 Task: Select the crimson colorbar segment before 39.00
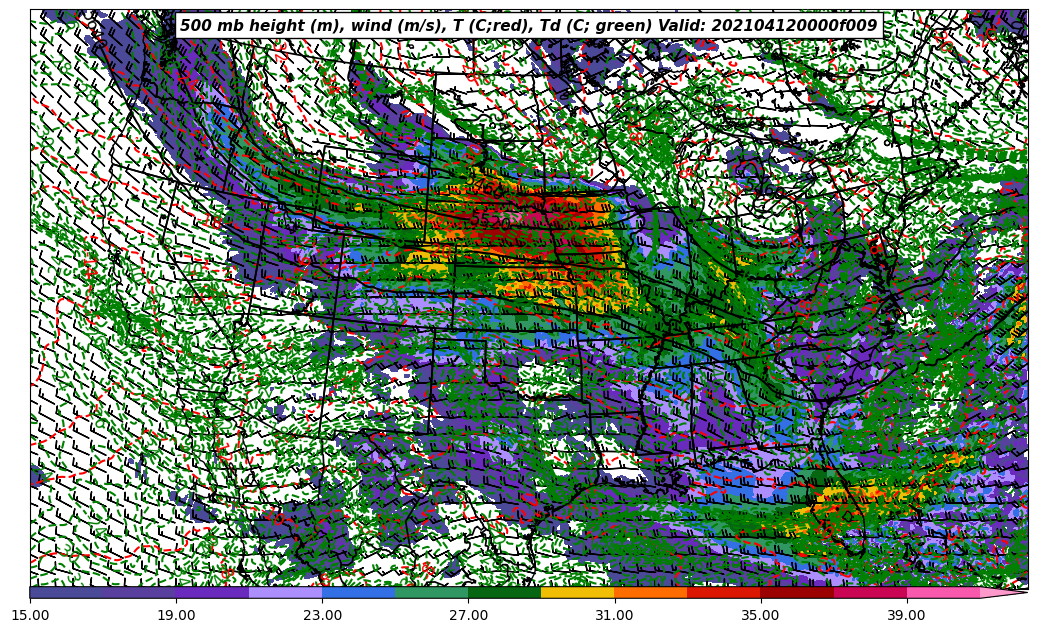pos(870,593)
